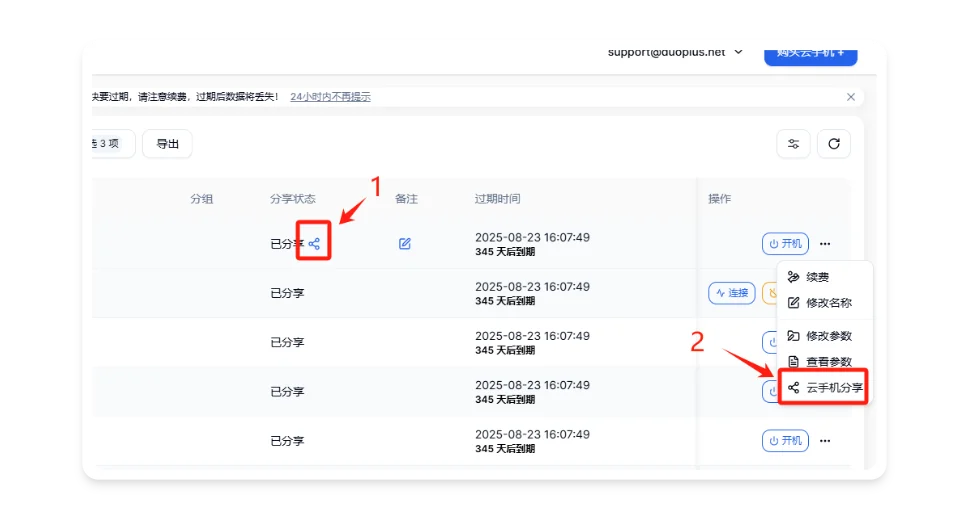Image resolution: width=969 pixels, height=520 pixels.
Task: Power on first row with 开机
Action: click(x=785, y=244)
